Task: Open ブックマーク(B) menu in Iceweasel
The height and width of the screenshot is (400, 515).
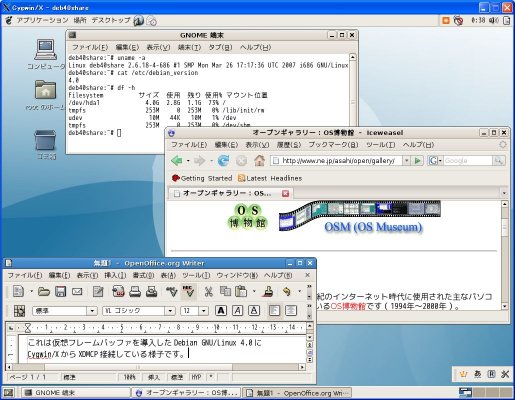Action: click(x=333, y=145)
